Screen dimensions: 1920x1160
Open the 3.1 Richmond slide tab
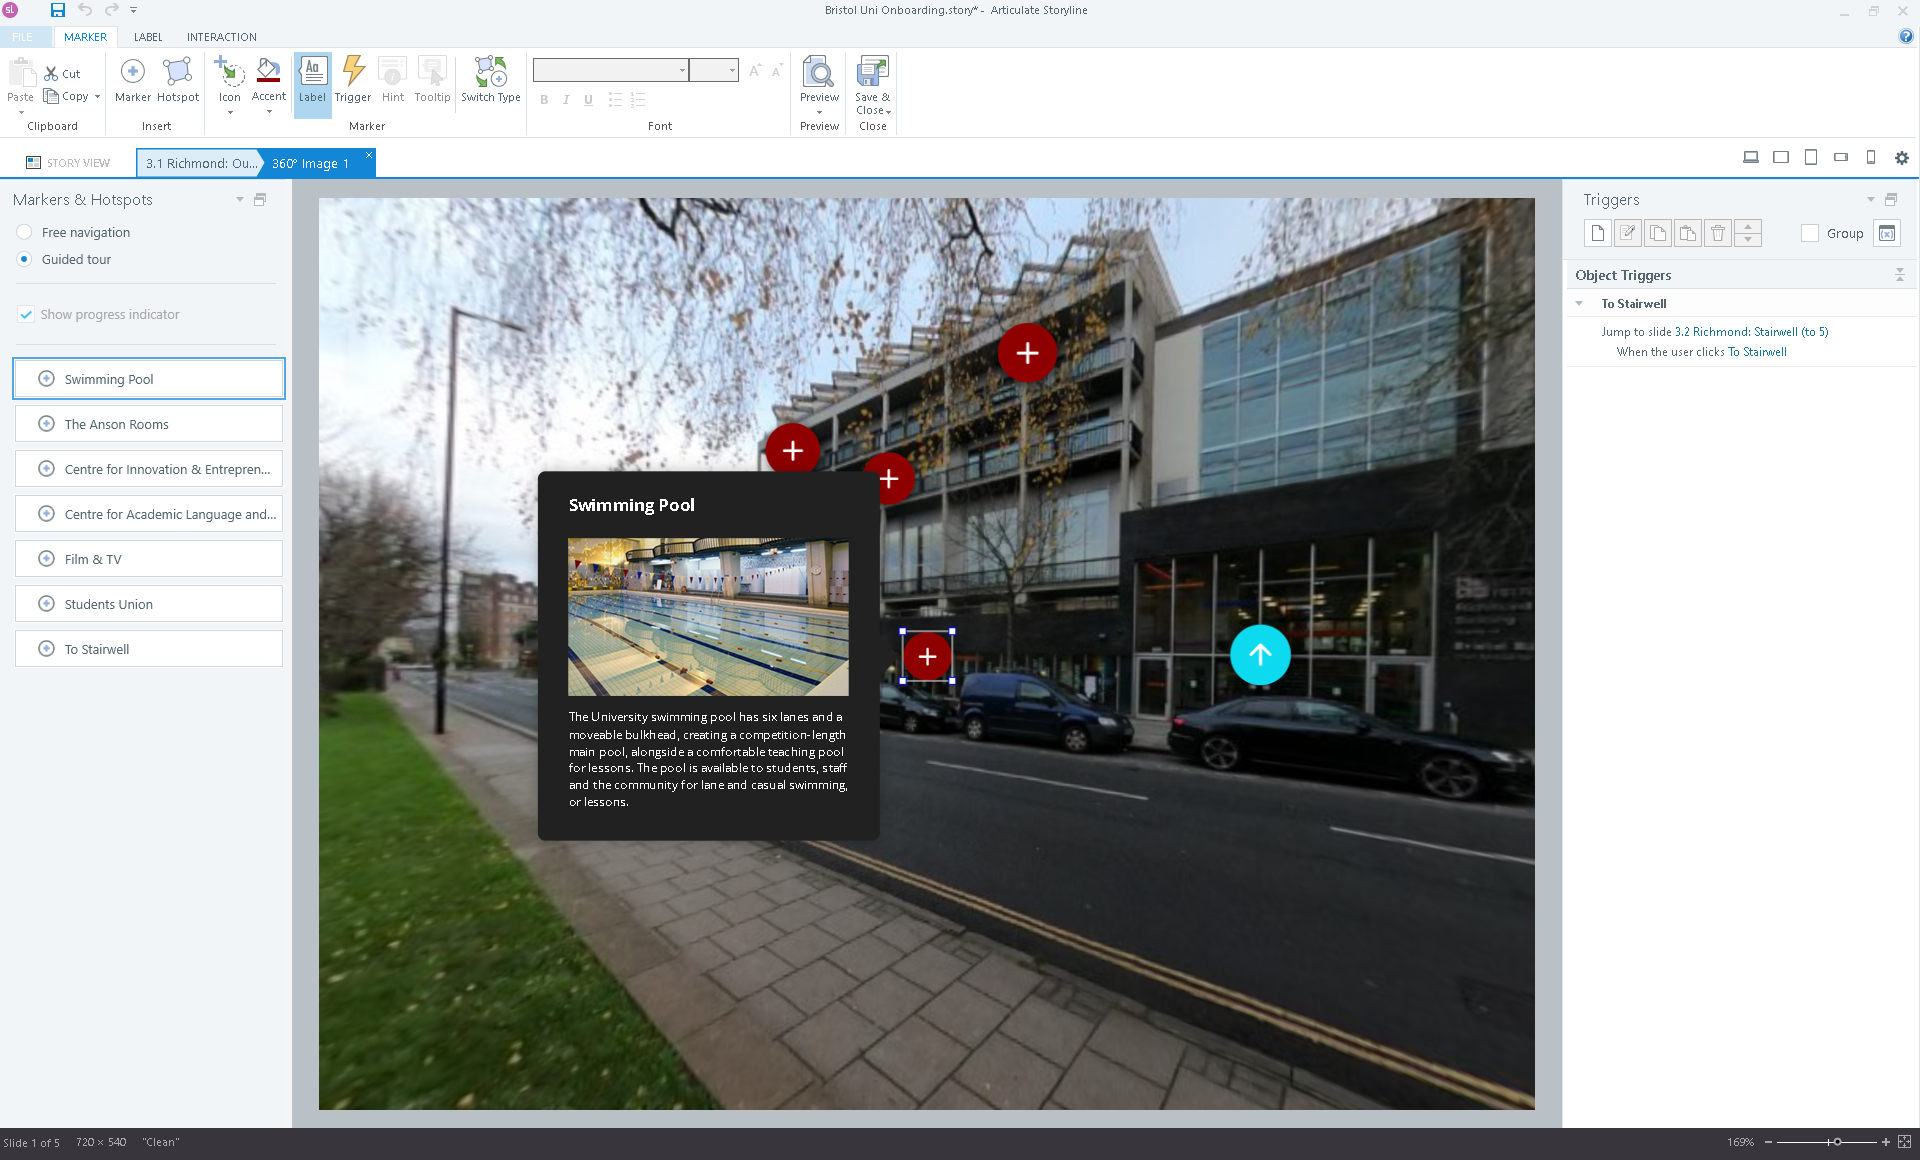[x=200, y=163]
